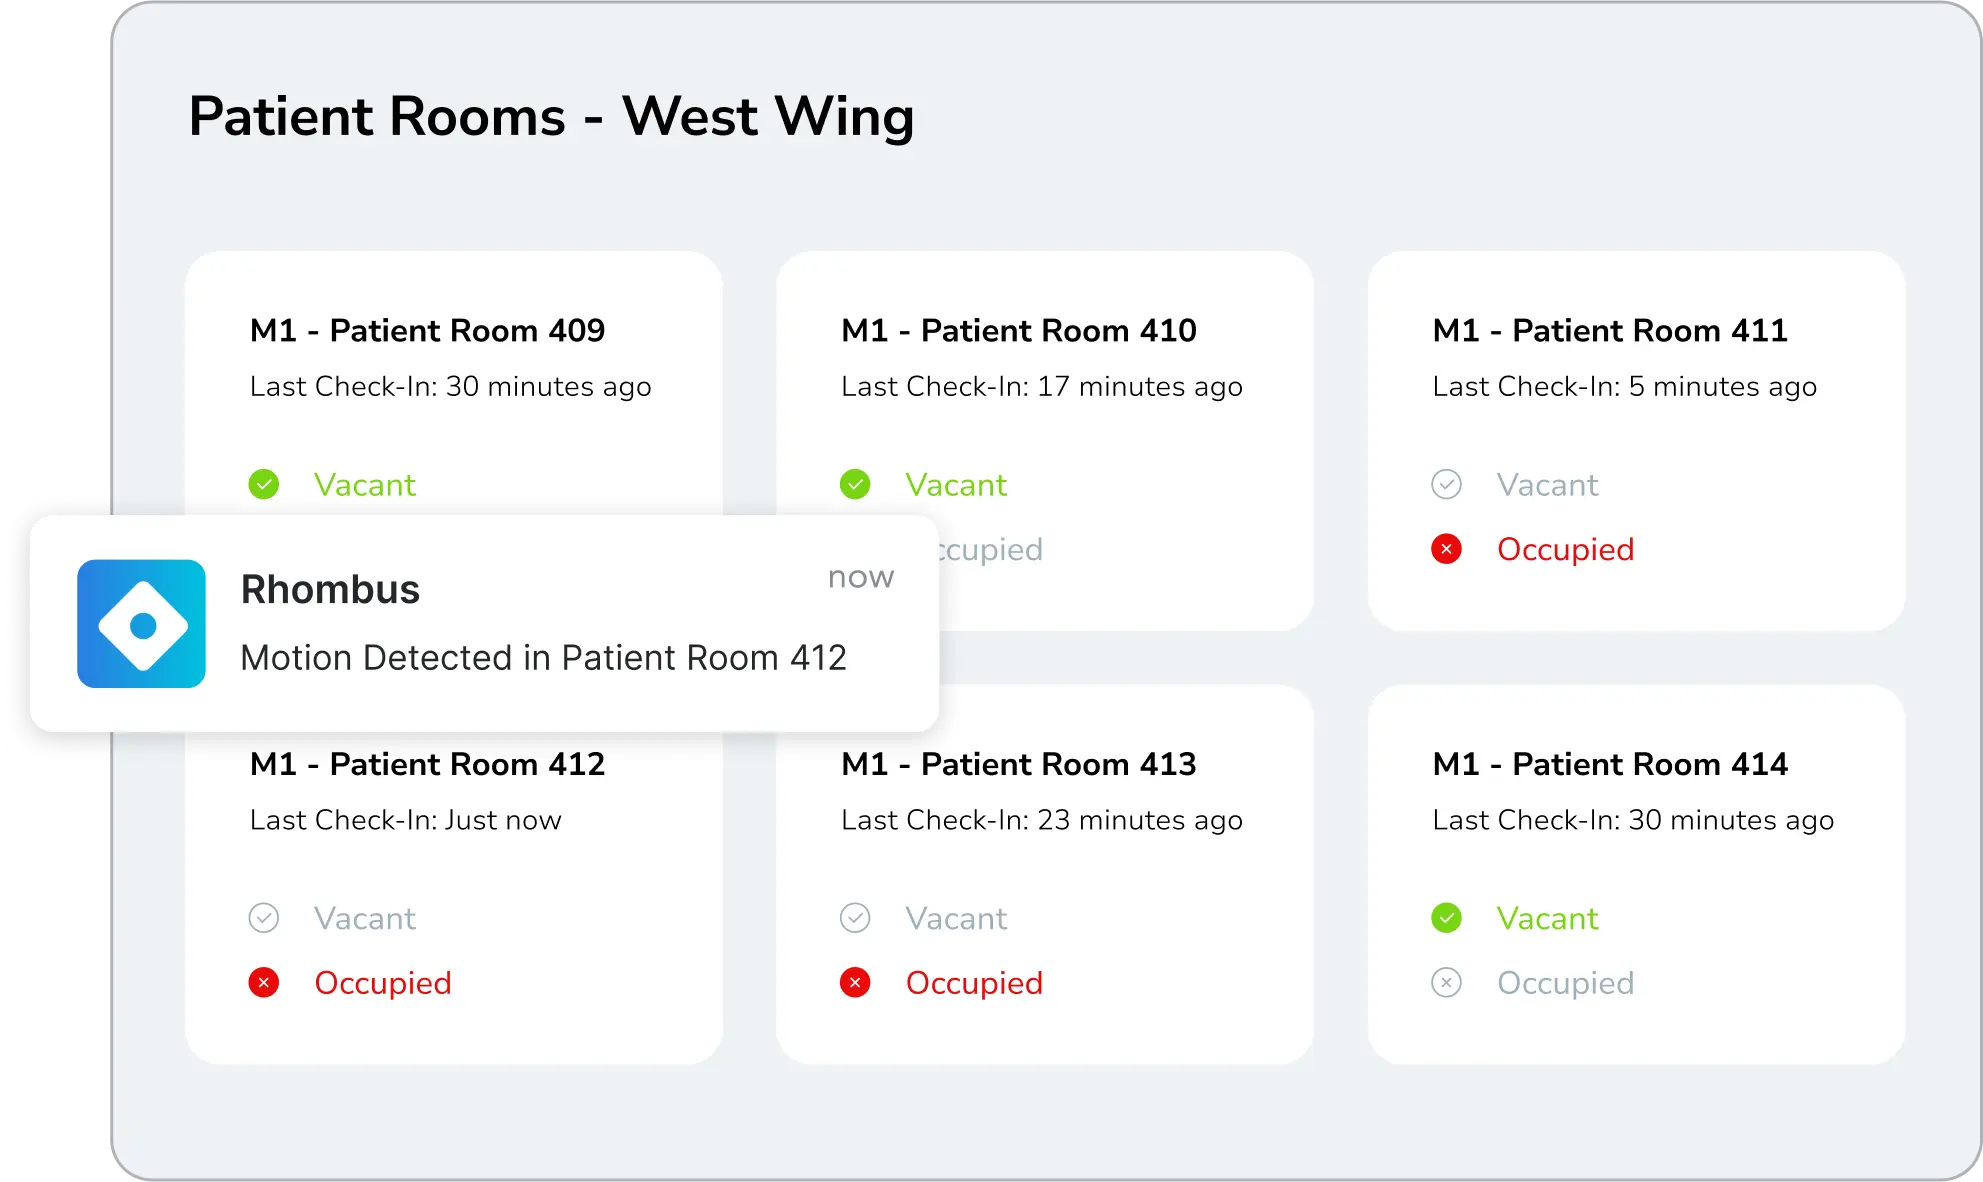Click the Rhombus notification title text
The width and height of the screenshot is (1983, 1182).
click(x=330, y=590)
